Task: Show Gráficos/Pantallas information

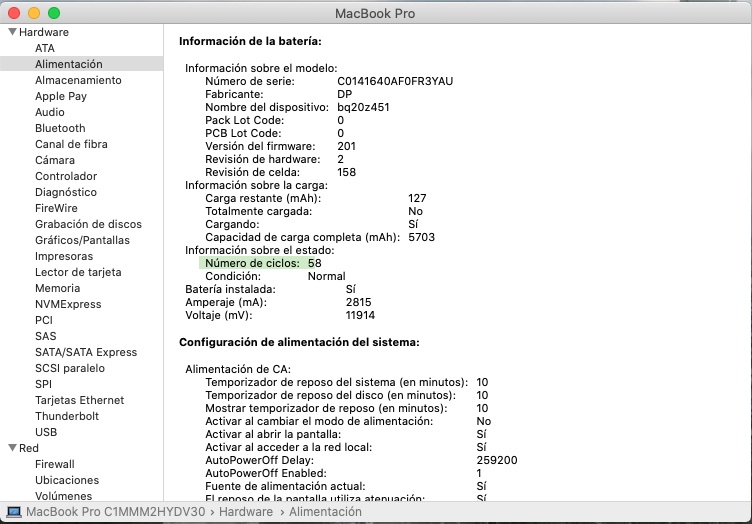Action: coord(82,240)
